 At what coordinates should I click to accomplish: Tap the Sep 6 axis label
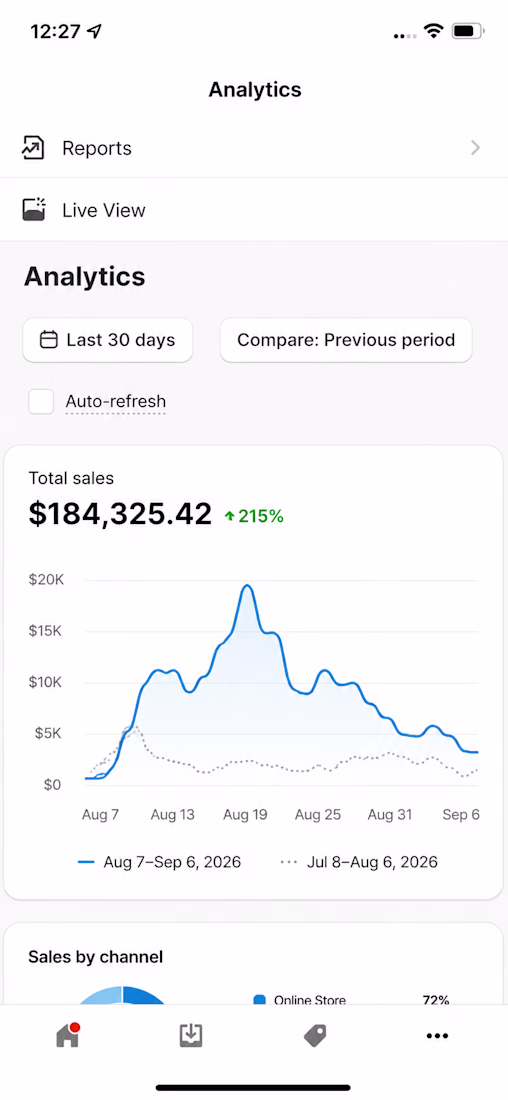click(x=461, y=814)
